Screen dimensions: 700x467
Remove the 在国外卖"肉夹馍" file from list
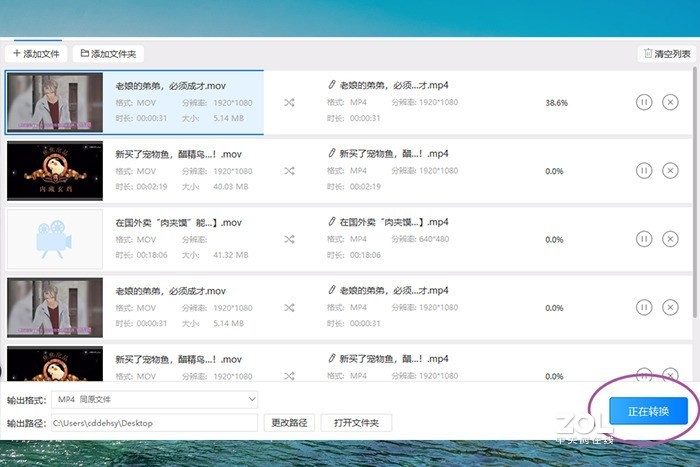point(670,239)
